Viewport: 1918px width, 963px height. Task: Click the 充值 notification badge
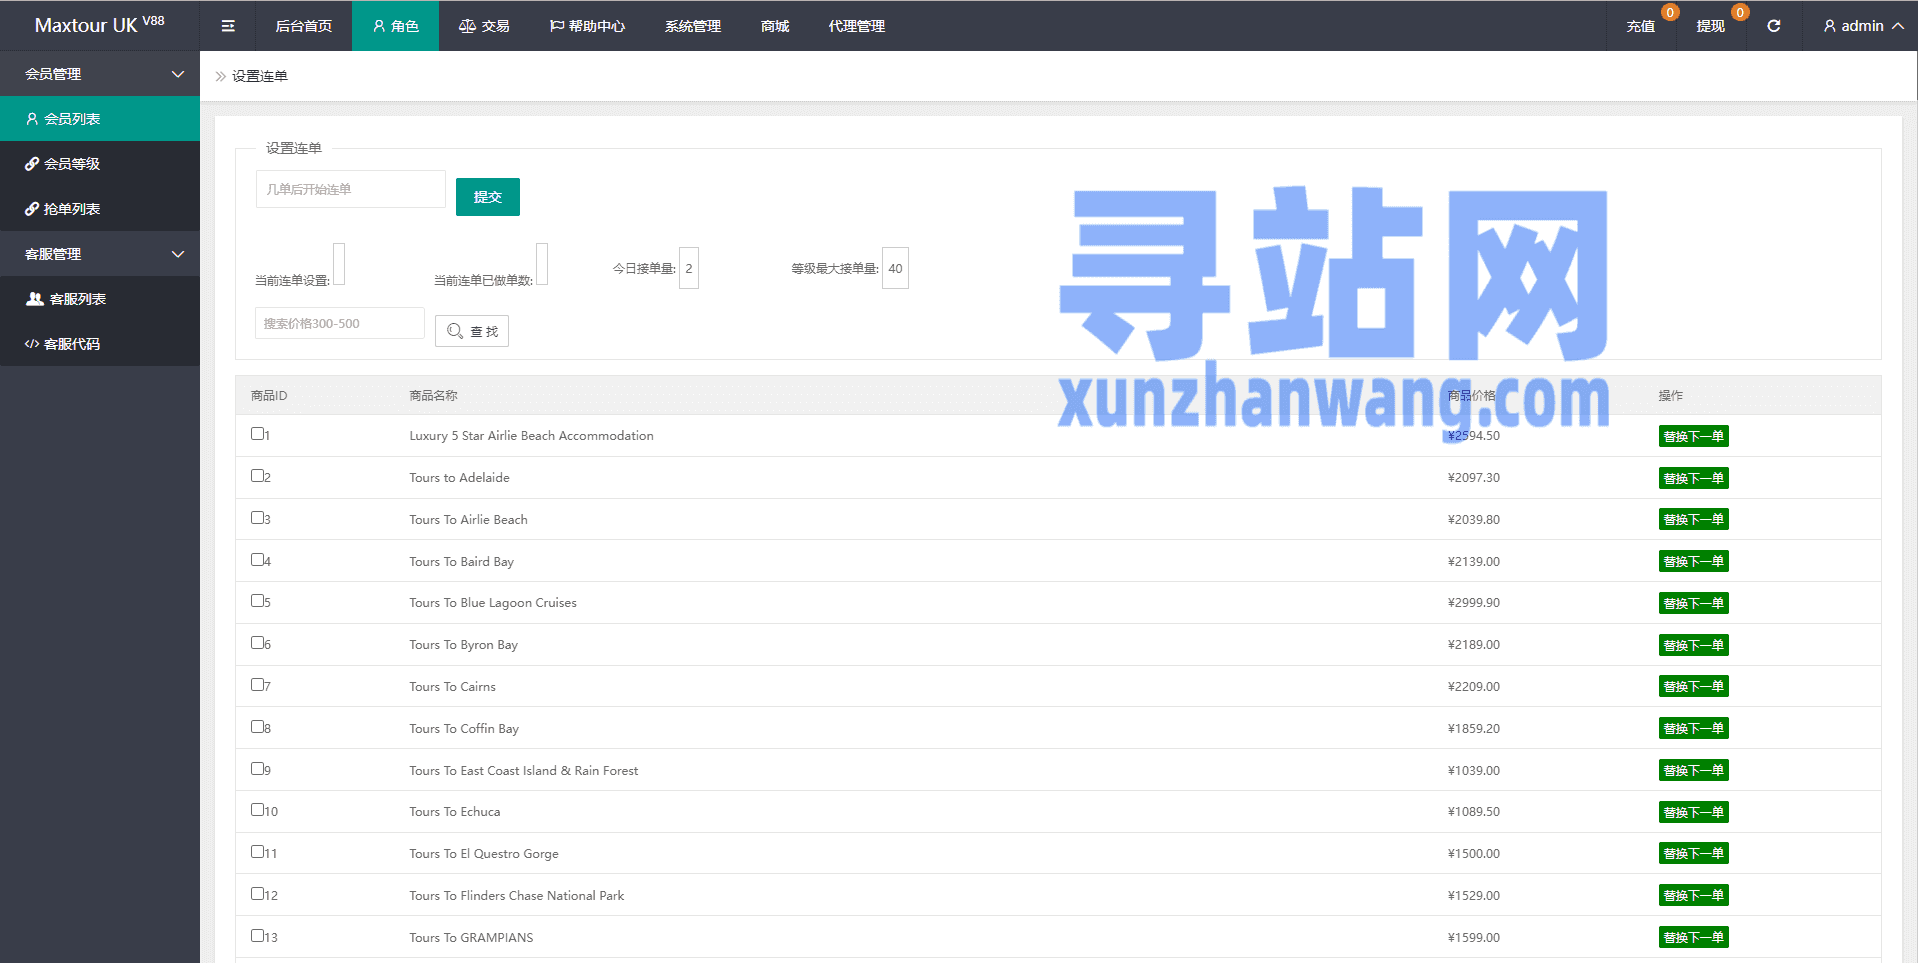point(1670,12)
